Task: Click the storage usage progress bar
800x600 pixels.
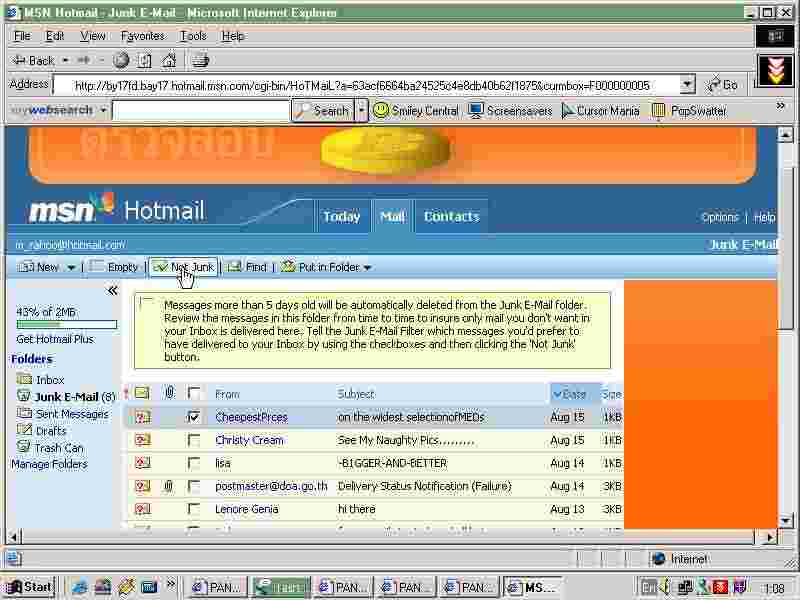Action: 67,324
